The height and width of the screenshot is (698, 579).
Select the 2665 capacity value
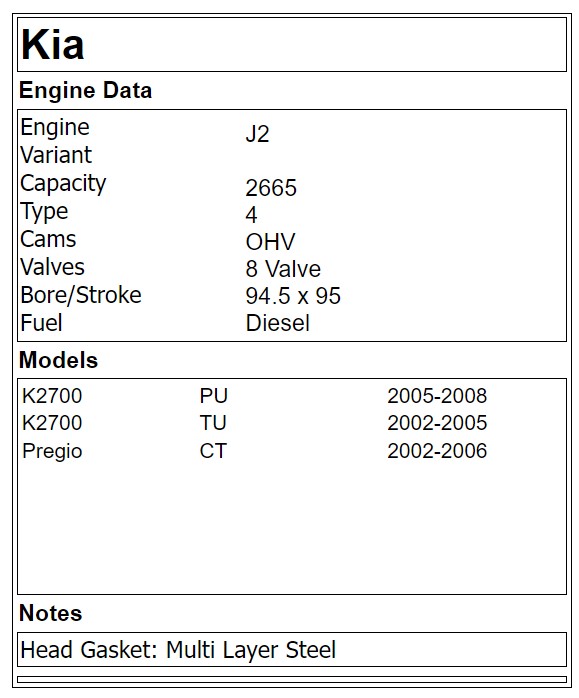(271, 188)
